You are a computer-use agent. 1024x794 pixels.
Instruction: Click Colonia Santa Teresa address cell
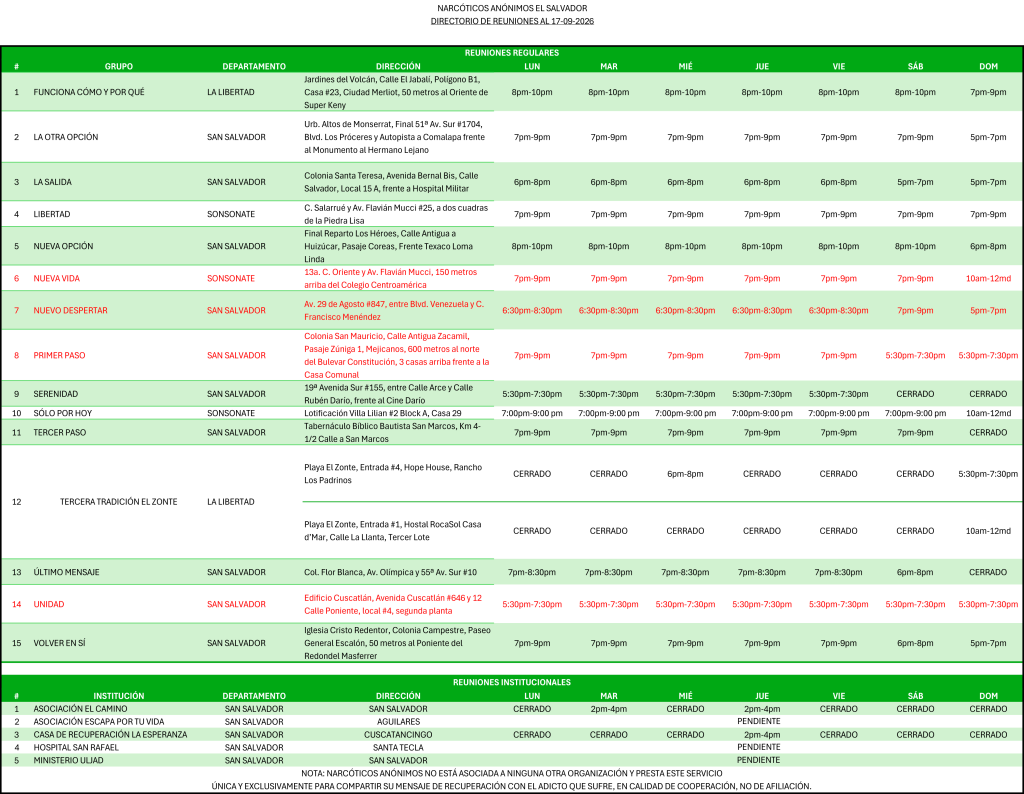click(x=391, y=182)
